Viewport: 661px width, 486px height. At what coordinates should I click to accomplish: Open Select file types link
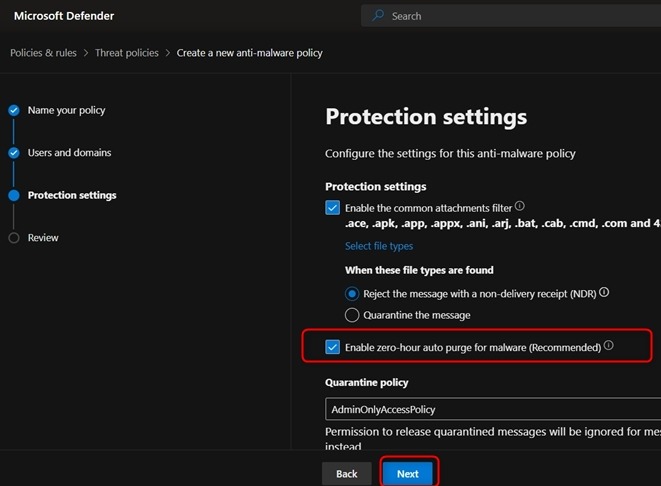coord(379,246)
